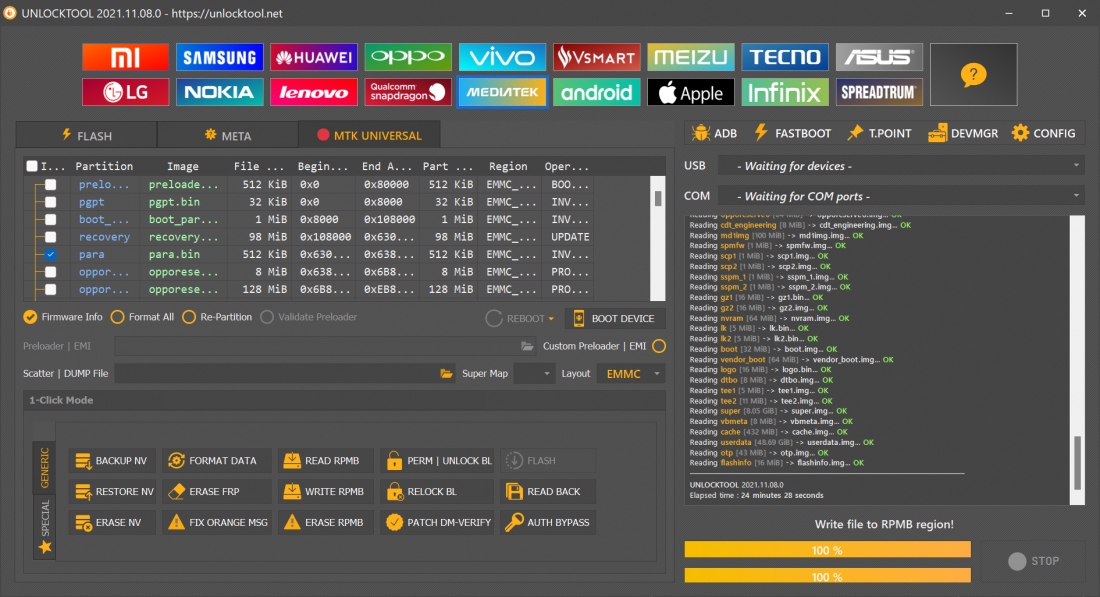Open the help question mark panel

pos(973,74)
